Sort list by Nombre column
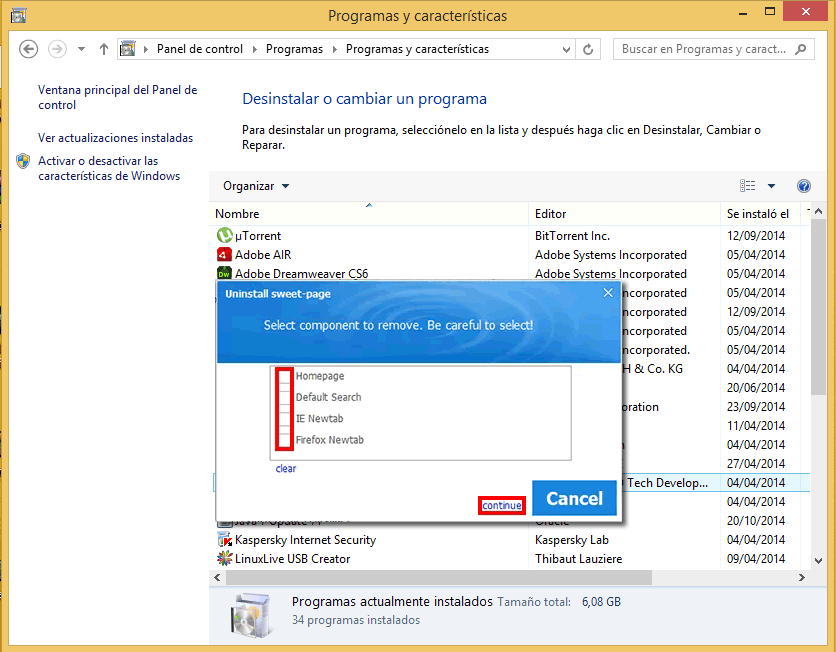This screenshot has height=652, width=836. click(x=368, y=214)
